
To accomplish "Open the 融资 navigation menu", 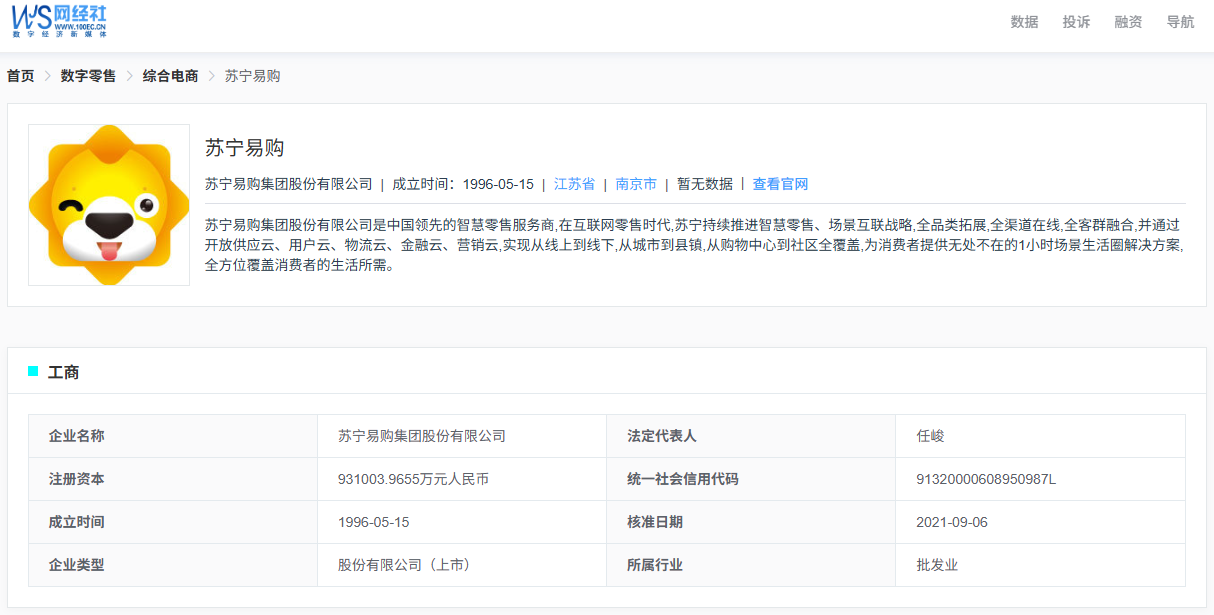I will (1128, 22).
